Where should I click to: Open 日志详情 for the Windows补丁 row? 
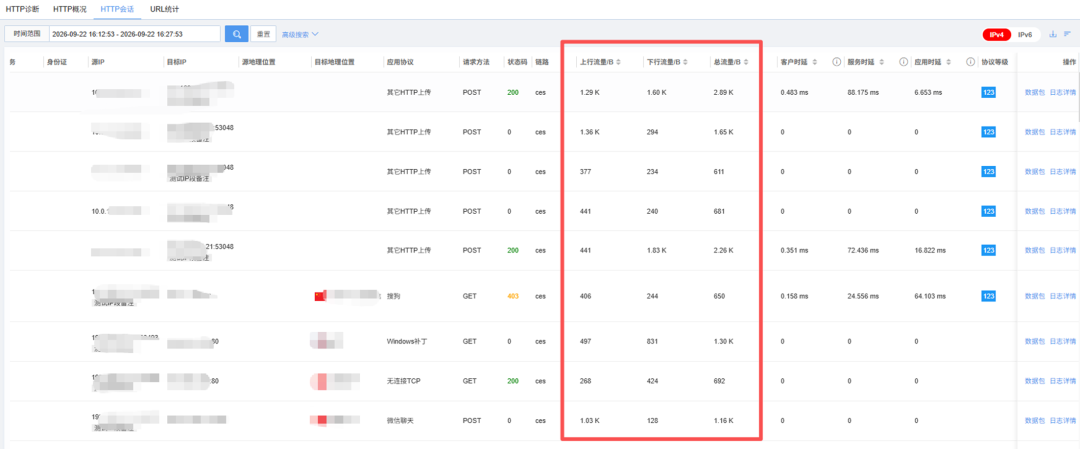[x=1062, y=341]
